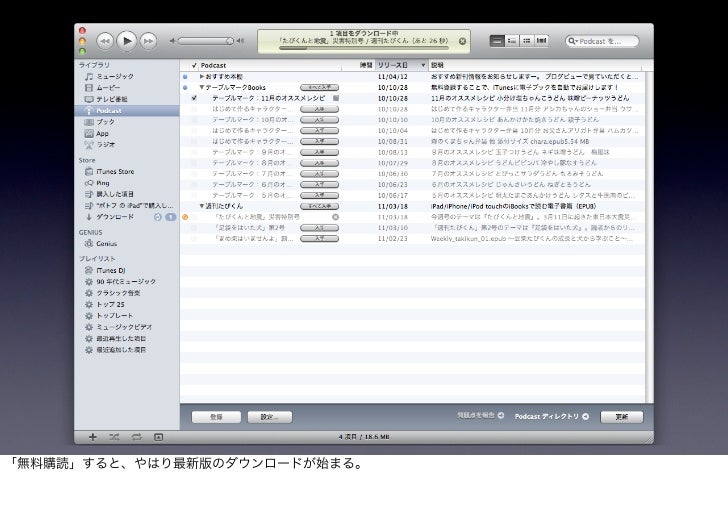Open ラジオ in the sidebar
The width and height of the screenshot is (728, 517).
coord(99,145)
